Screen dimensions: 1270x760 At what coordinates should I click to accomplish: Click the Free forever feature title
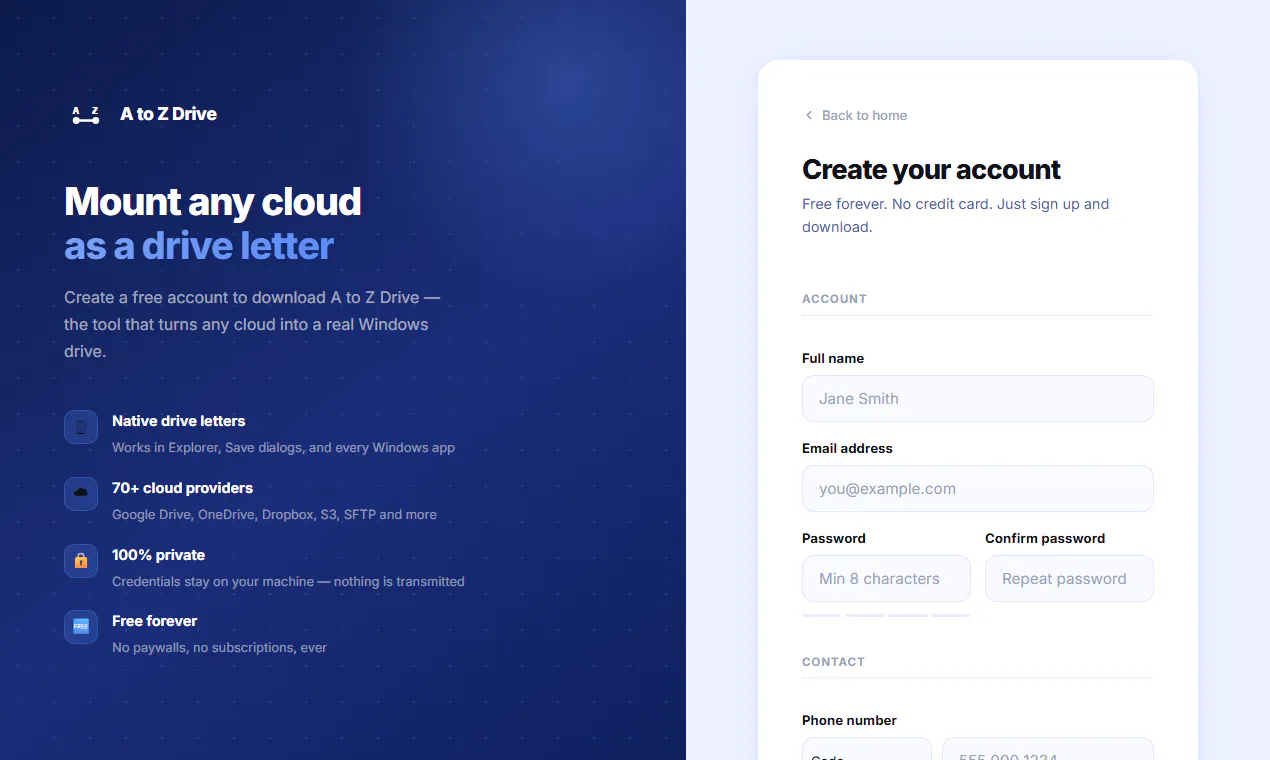154,621
